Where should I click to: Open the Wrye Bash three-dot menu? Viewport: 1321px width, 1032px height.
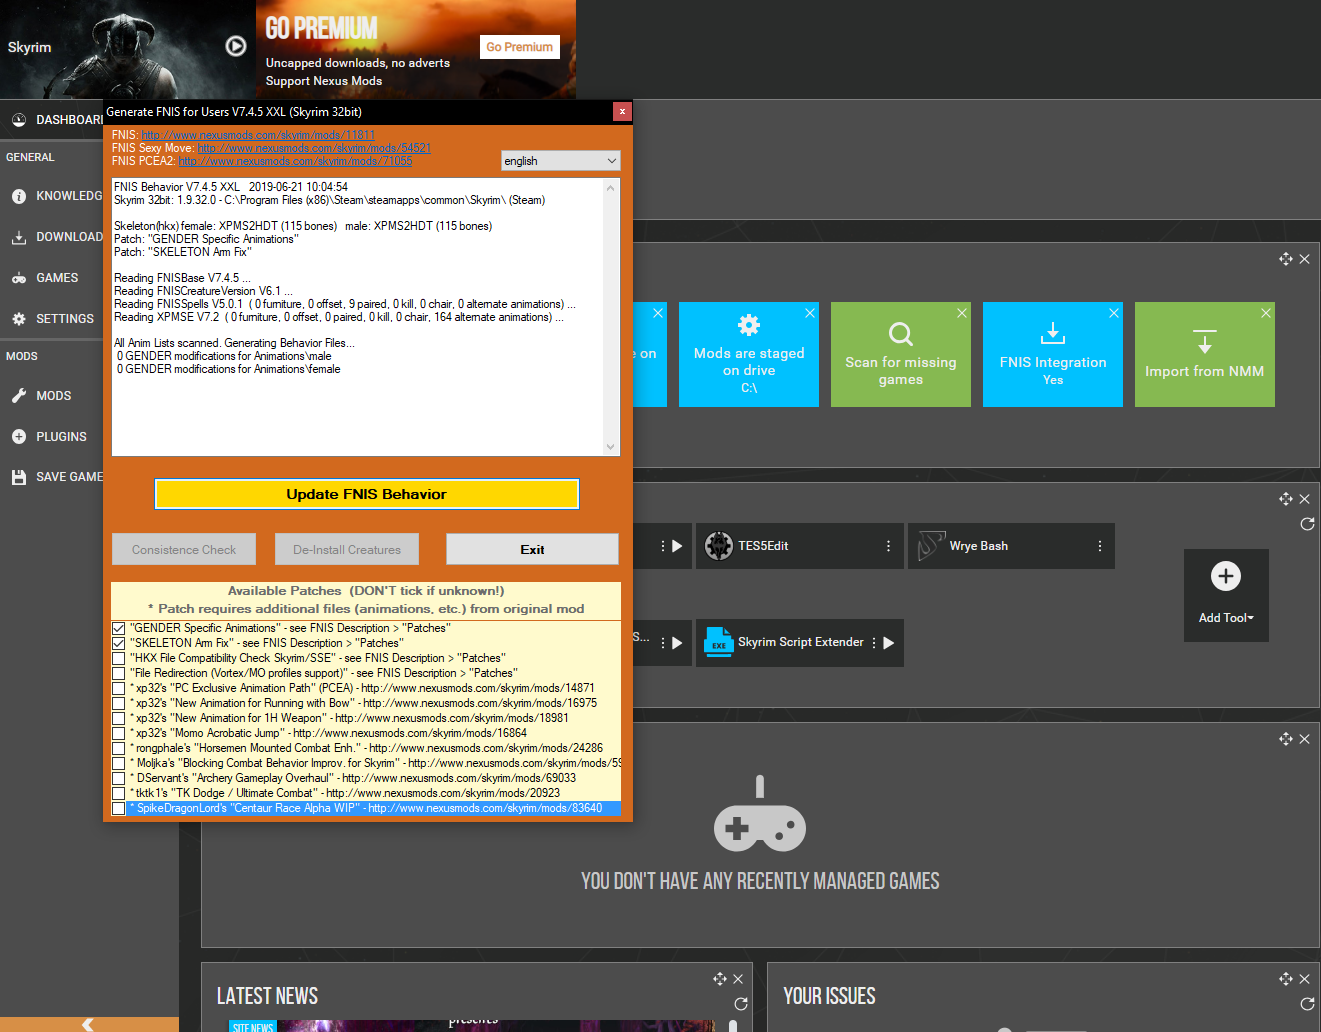click(1100, 546)
